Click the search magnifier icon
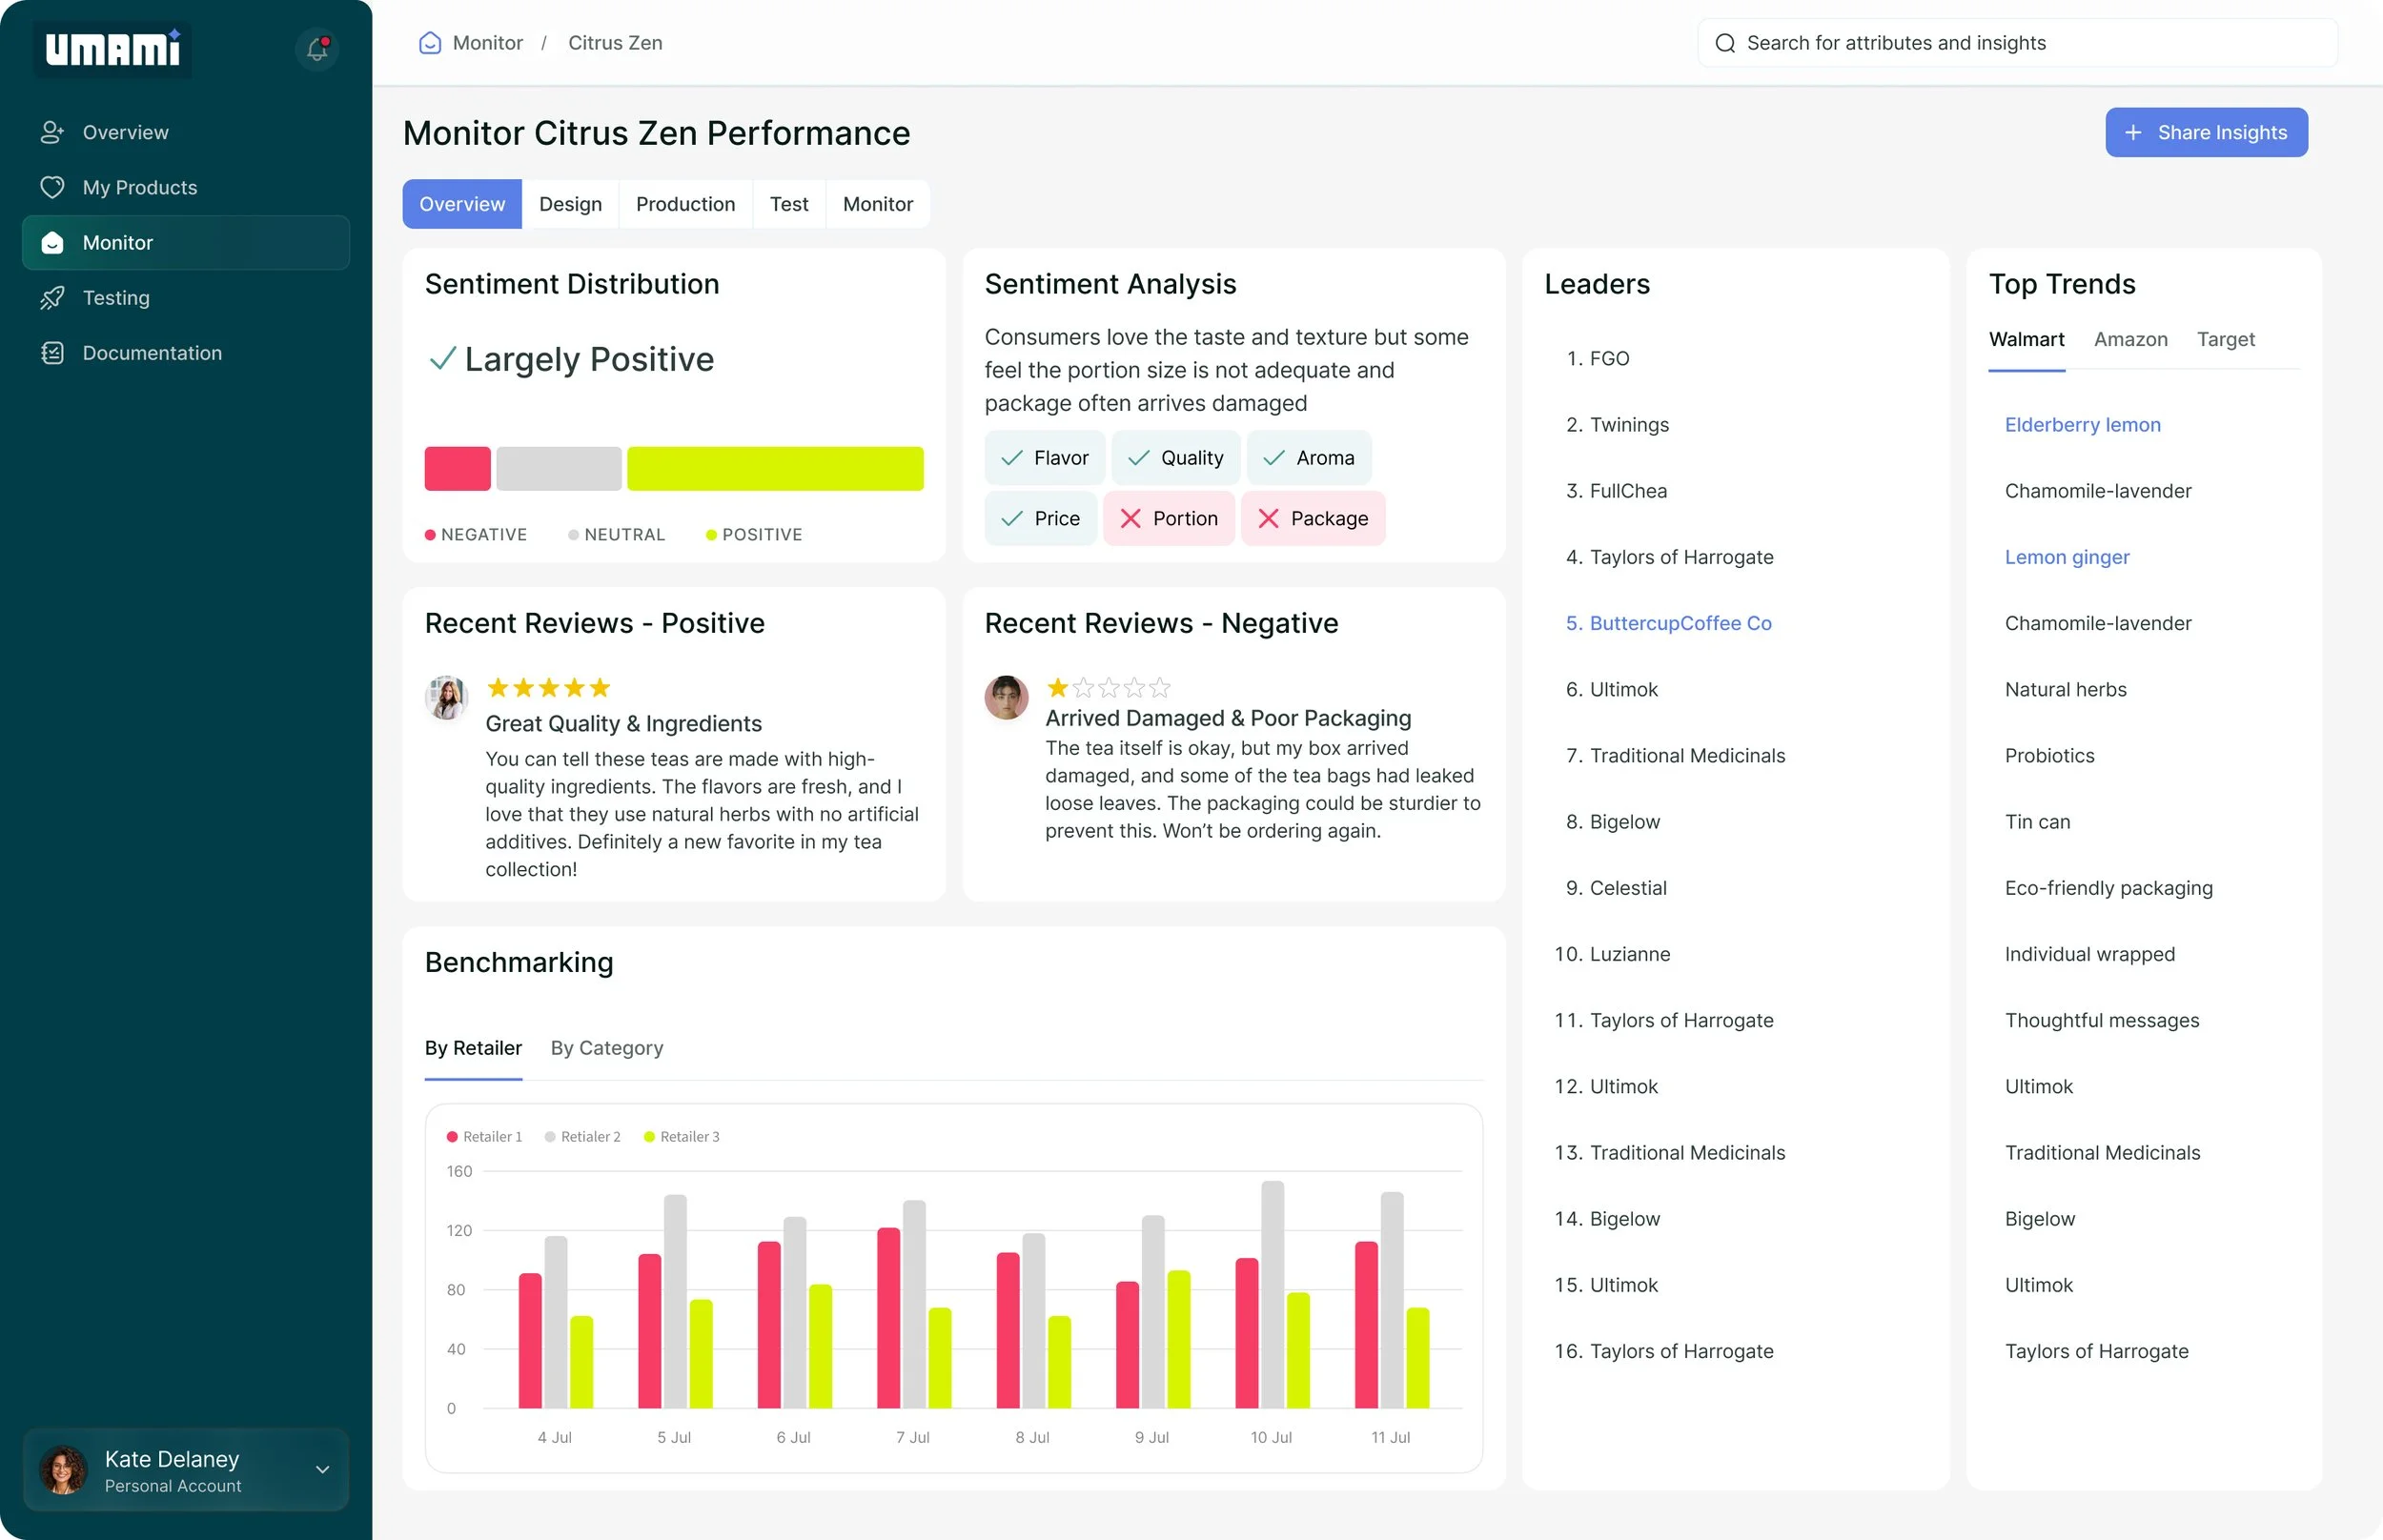2383x1540 pixels. tap(1725, 43)
